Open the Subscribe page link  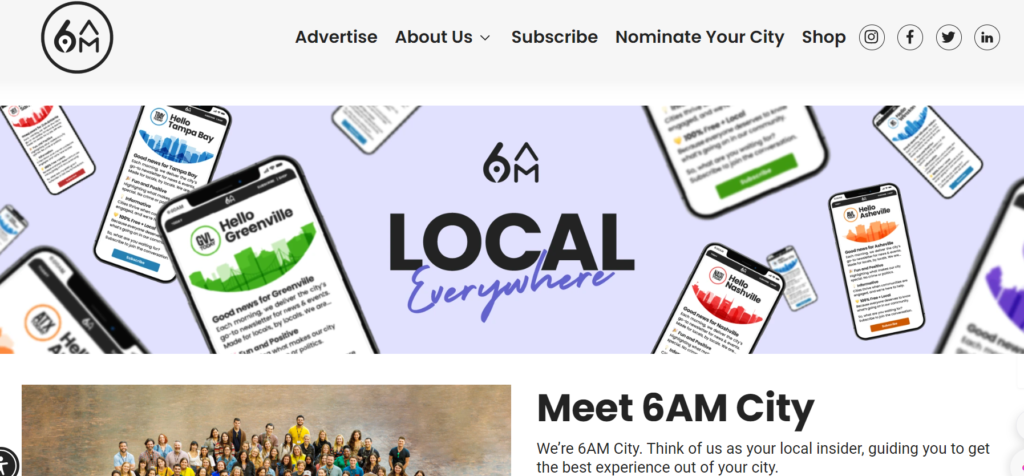554,37
